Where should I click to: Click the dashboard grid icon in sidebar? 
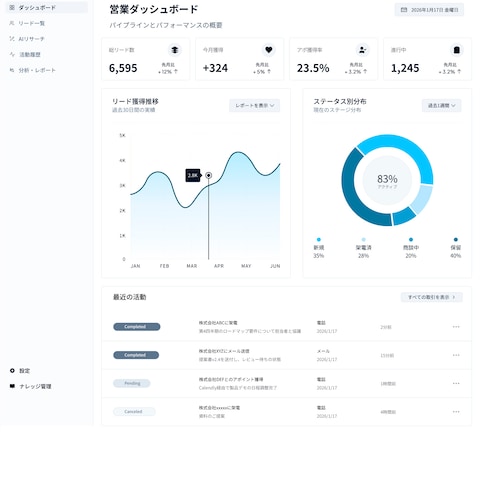(x=12, y=7)
